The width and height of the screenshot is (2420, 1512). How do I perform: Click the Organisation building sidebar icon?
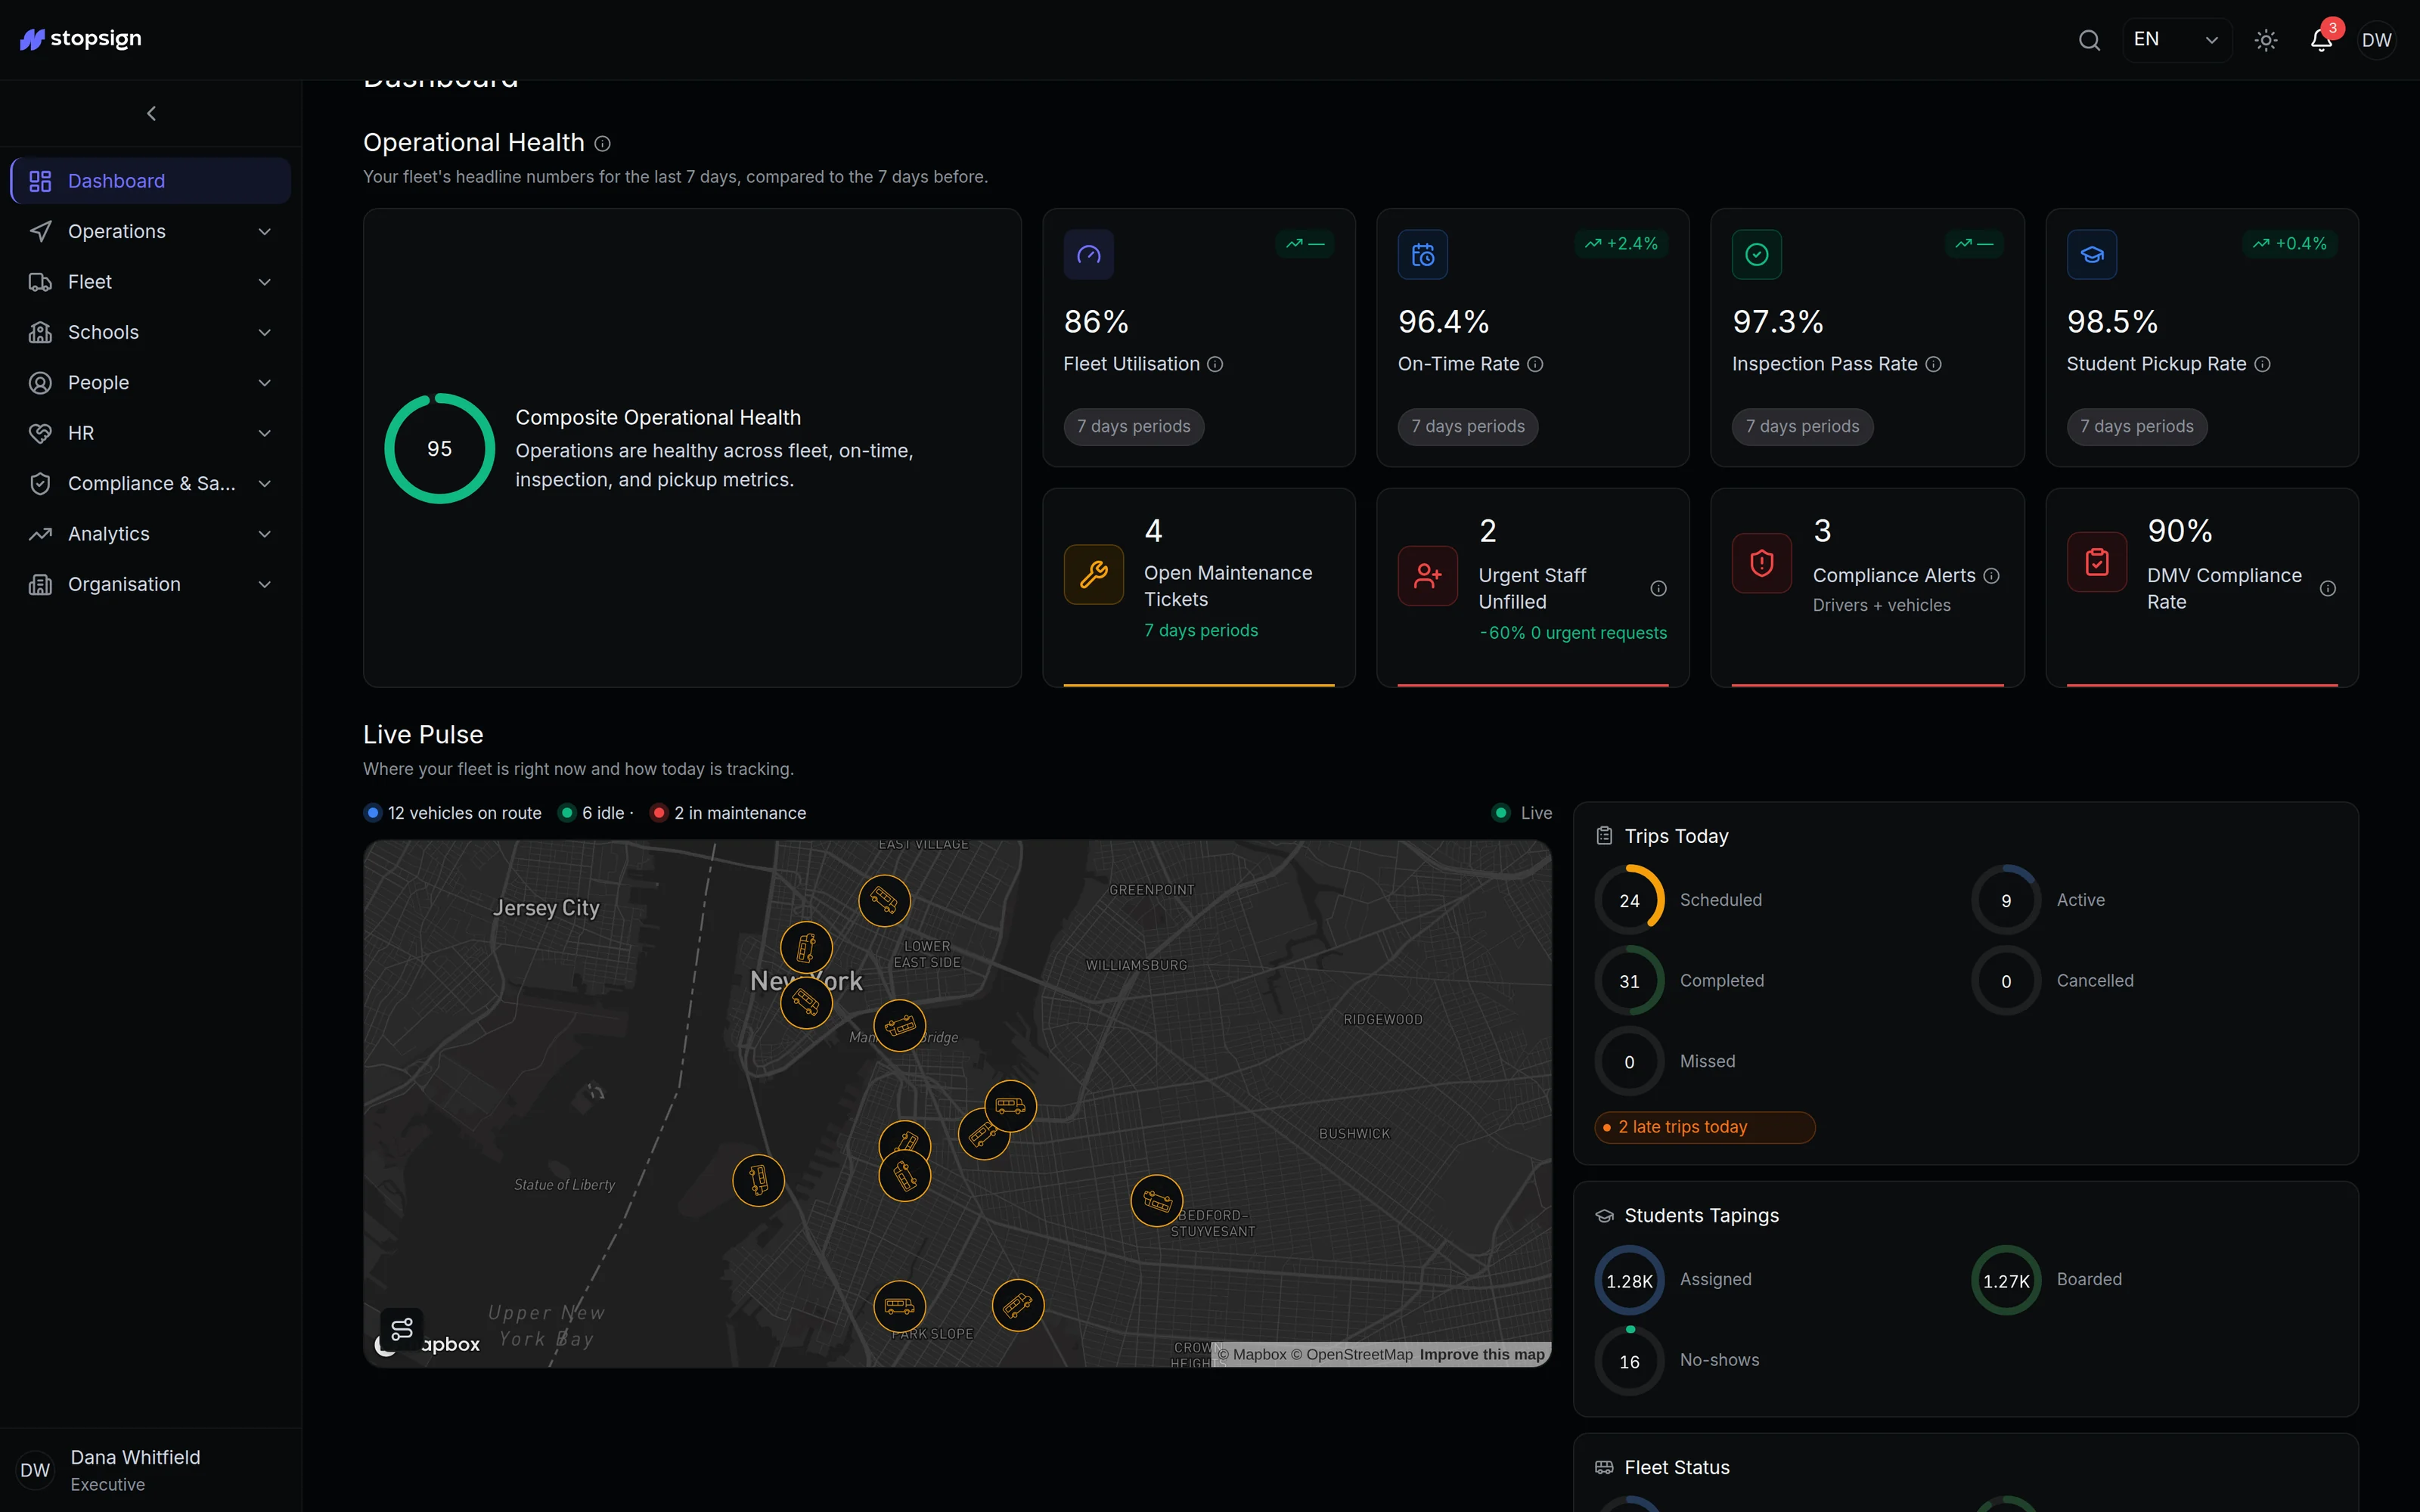tap(40, 584)
